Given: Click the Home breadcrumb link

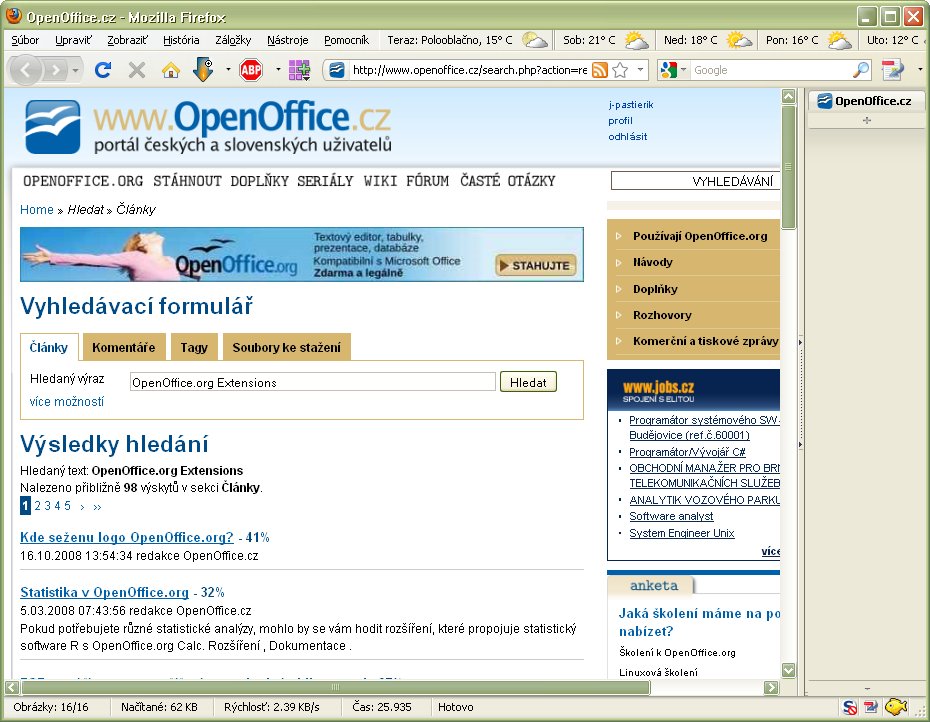Looking at the screenshot, I should coord(37,209).
